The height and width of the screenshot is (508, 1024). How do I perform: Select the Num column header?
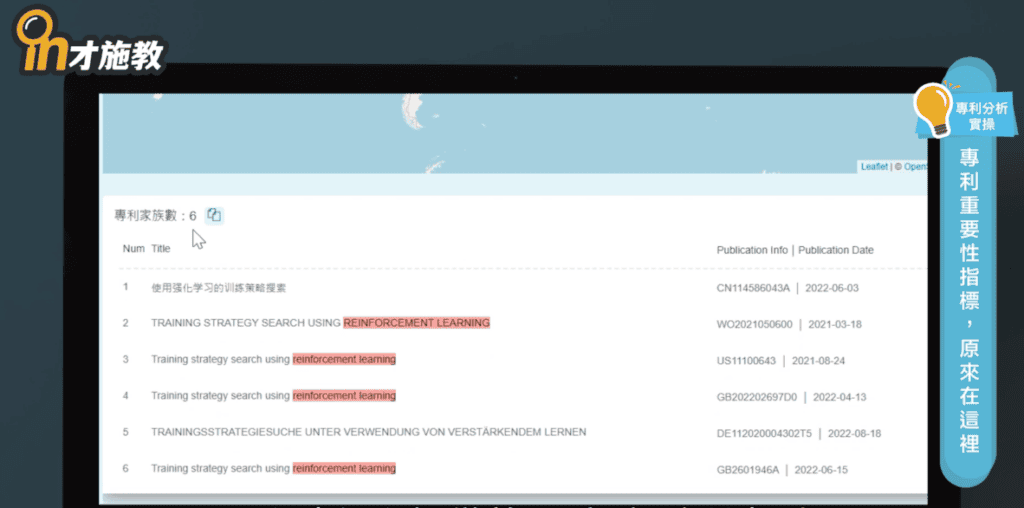click(x=133, y=249)
